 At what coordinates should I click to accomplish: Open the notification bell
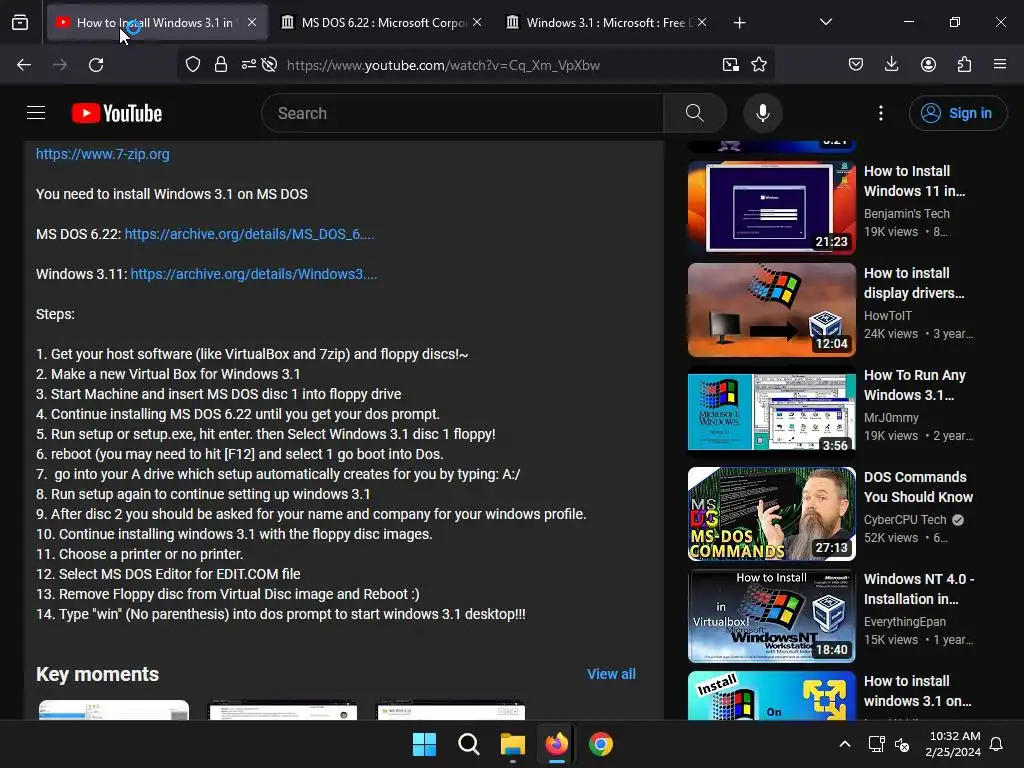(996, 744)
